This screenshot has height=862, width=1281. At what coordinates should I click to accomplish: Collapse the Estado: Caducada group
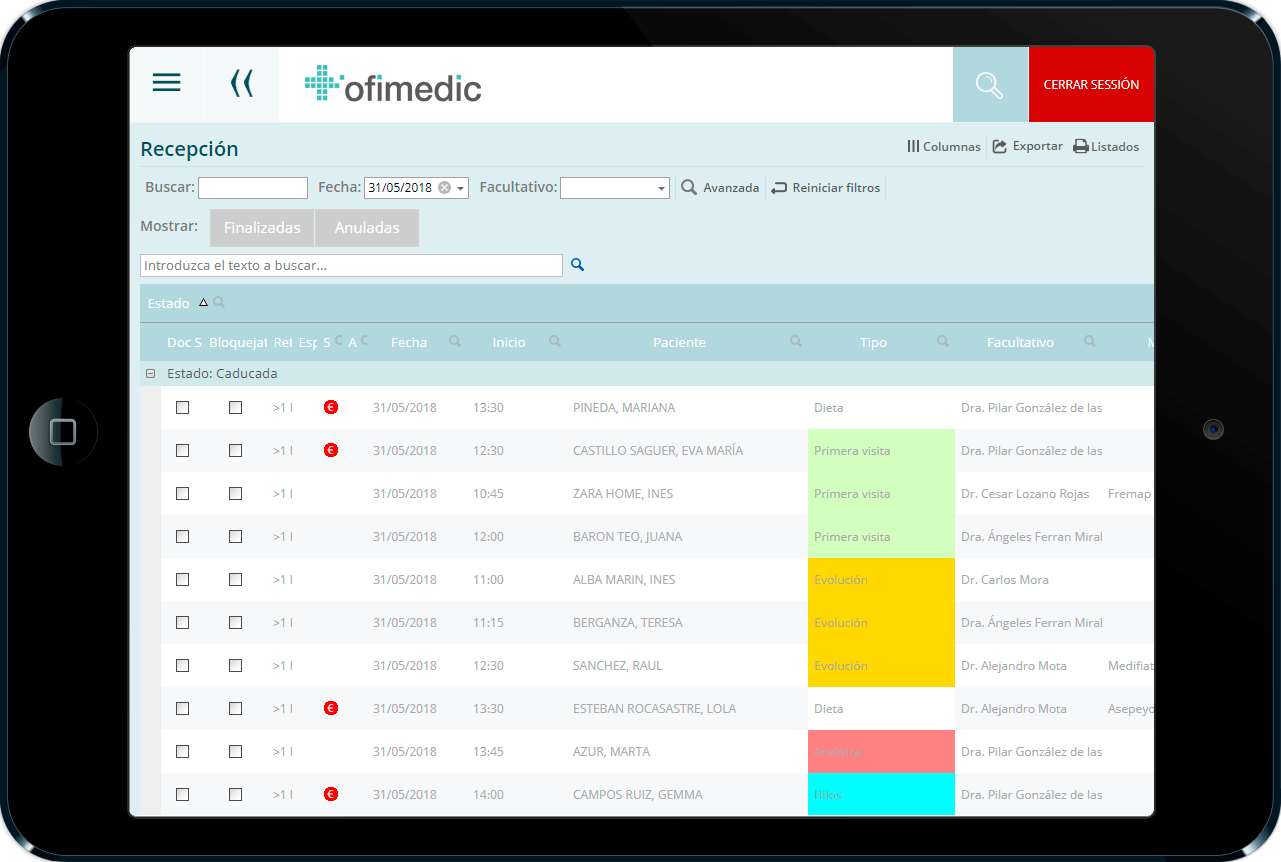[x=151, y=373]
